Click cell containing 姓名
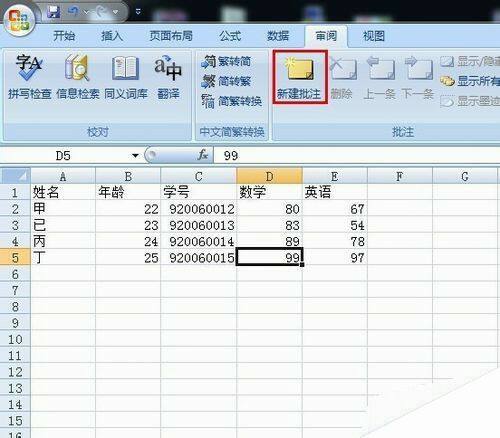 click(x=63, y=192)
